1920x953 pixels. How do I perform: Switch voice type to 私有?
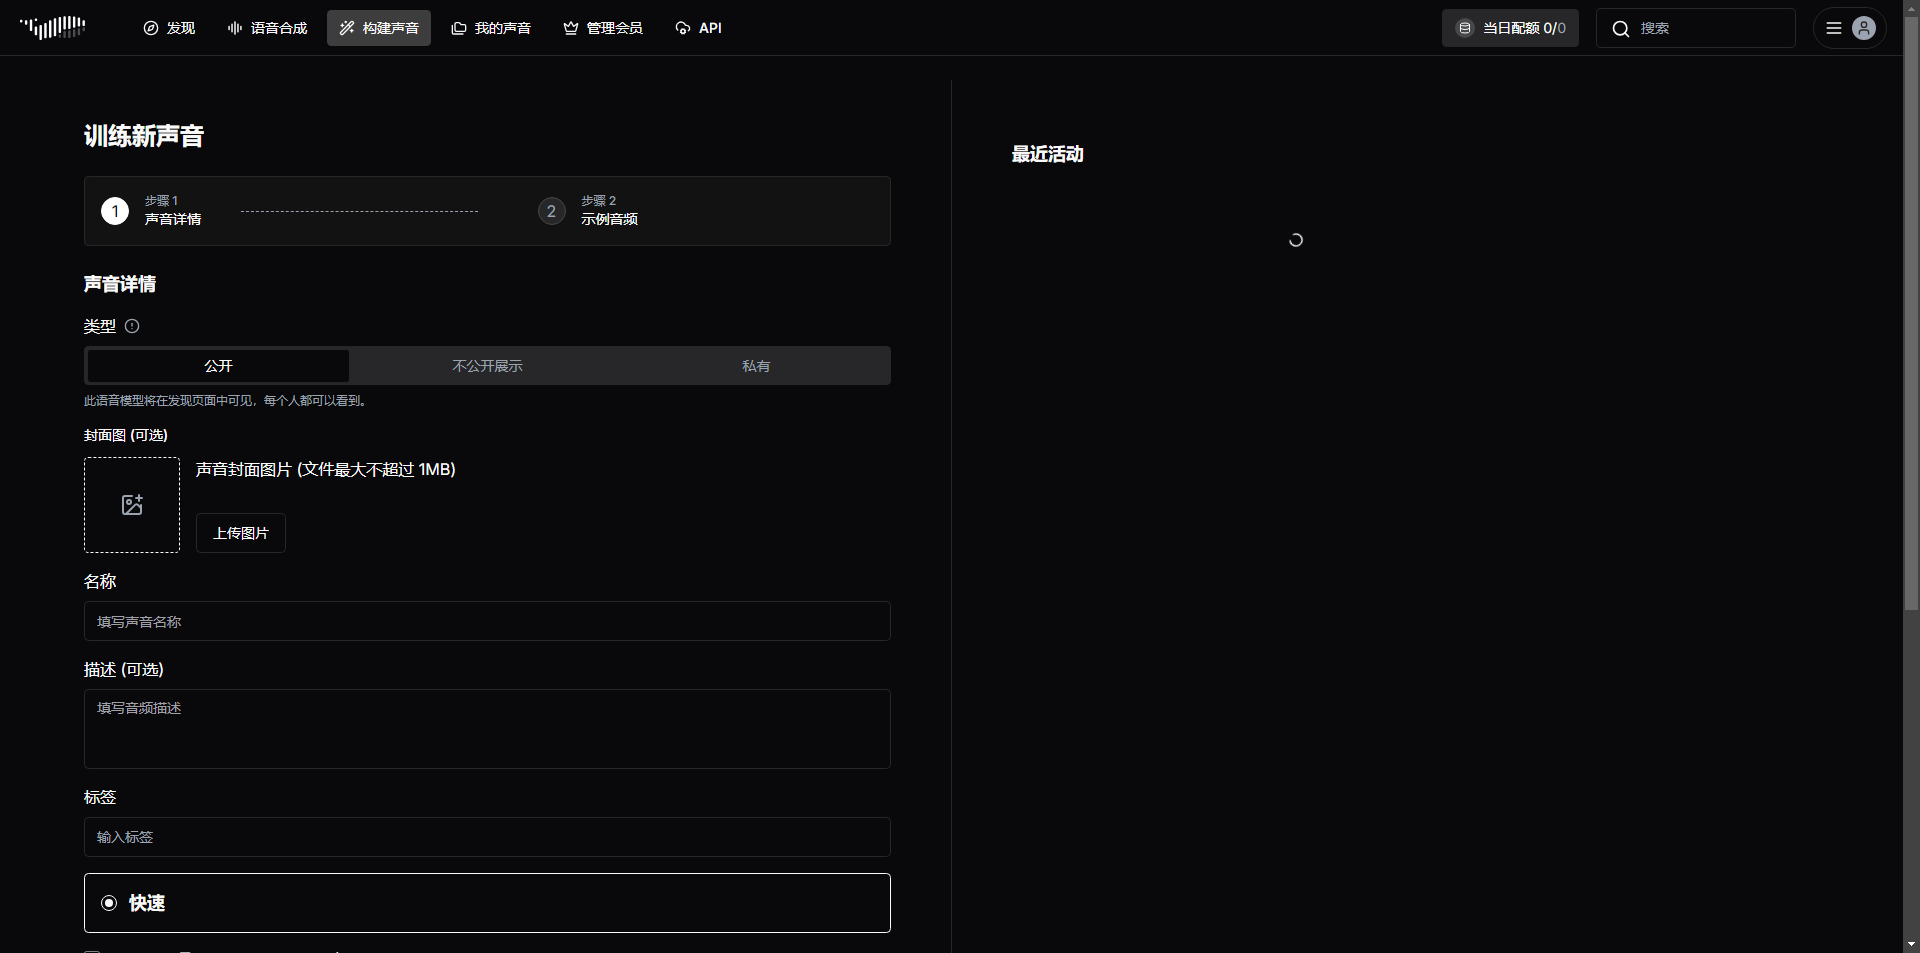[756, 366]
